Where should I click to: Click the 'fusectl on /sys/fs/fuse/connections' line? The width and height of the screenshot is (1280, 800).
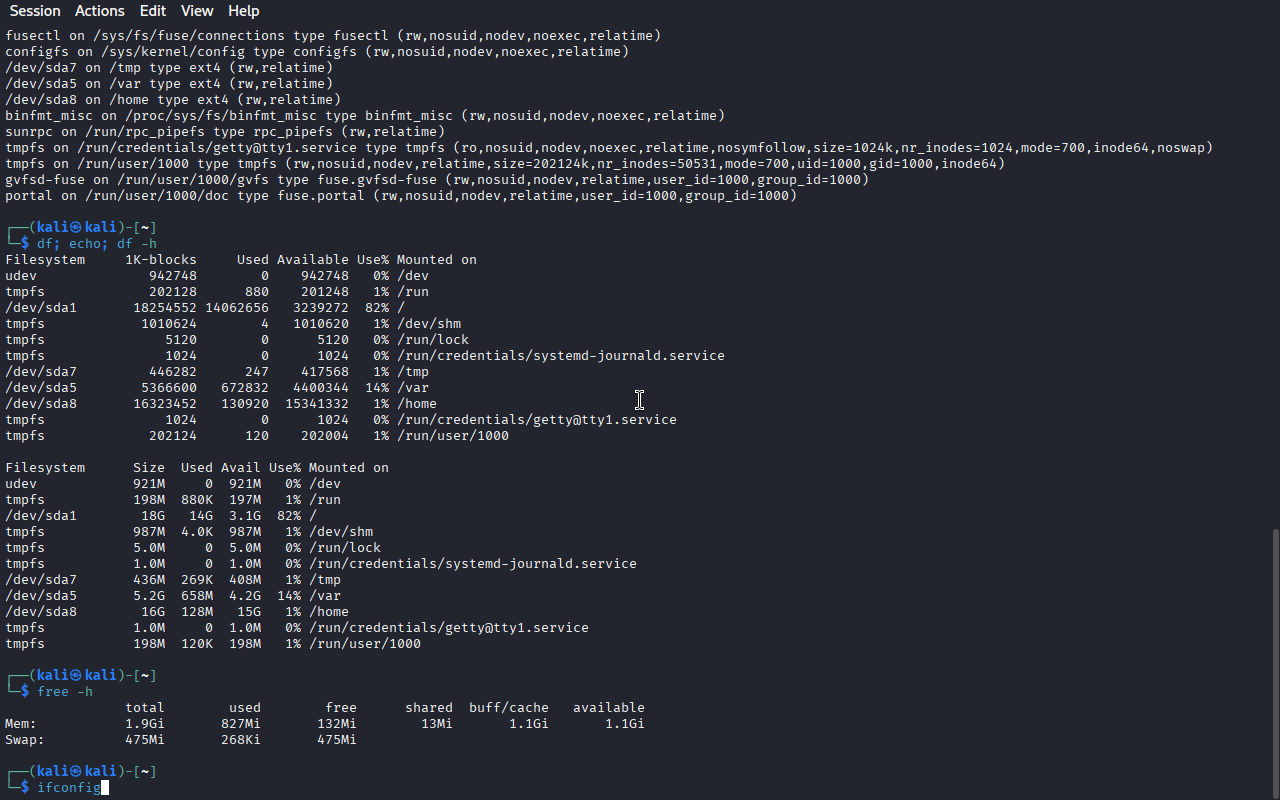click(x=333, y=36)
